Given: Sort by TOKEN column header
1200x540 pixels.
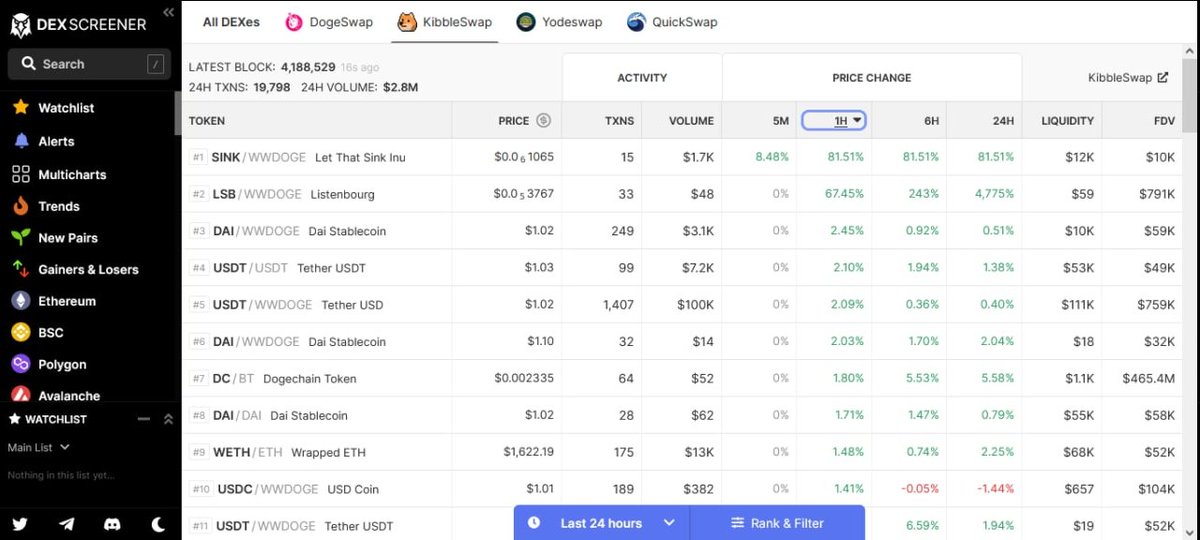Looking at the screenshot, I should [x=207, y=120].
